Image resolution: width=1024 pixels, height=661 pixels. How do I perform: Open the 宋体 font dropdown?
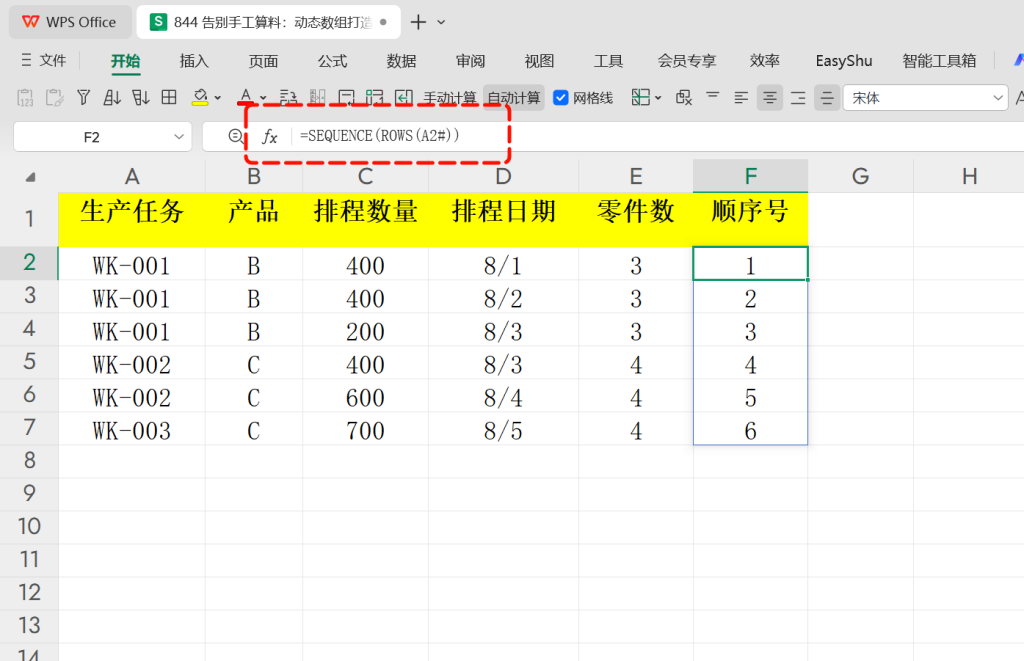coord(998,98)
